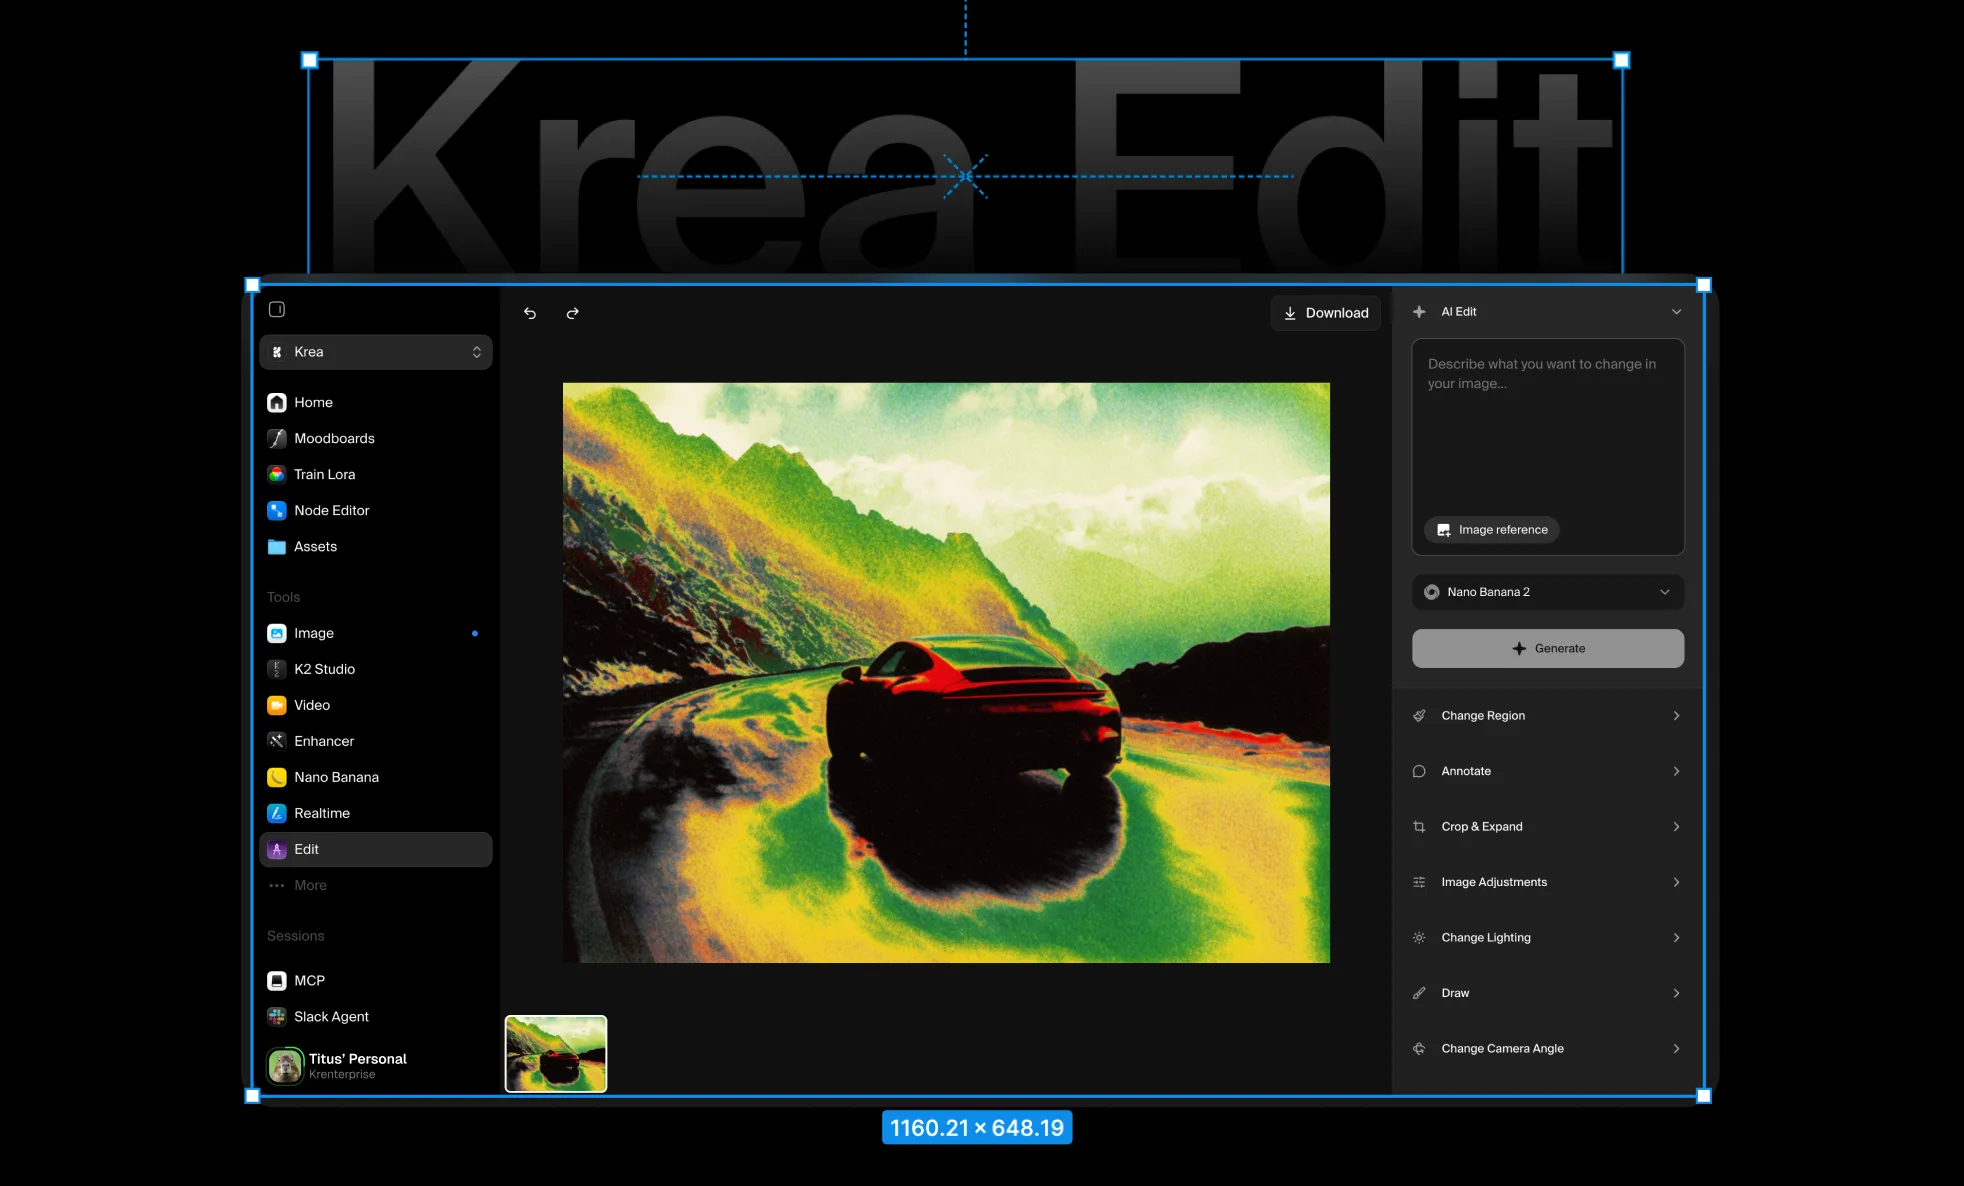Open Image Adjustments section
Image resolution: width=1964 pixels, height=1186 pixels.
click(1548, 882)
